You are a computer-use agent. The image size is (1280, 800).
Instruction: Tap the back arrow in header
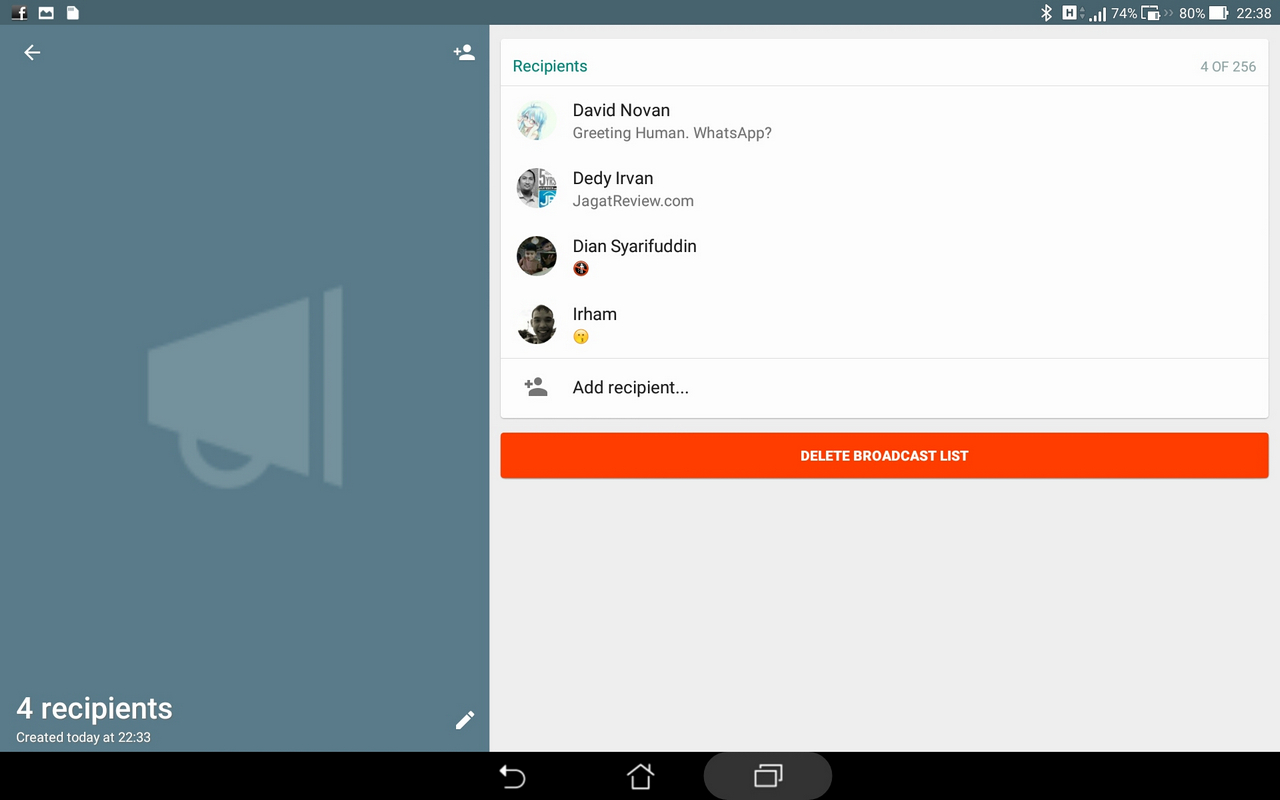coord(32,53)
